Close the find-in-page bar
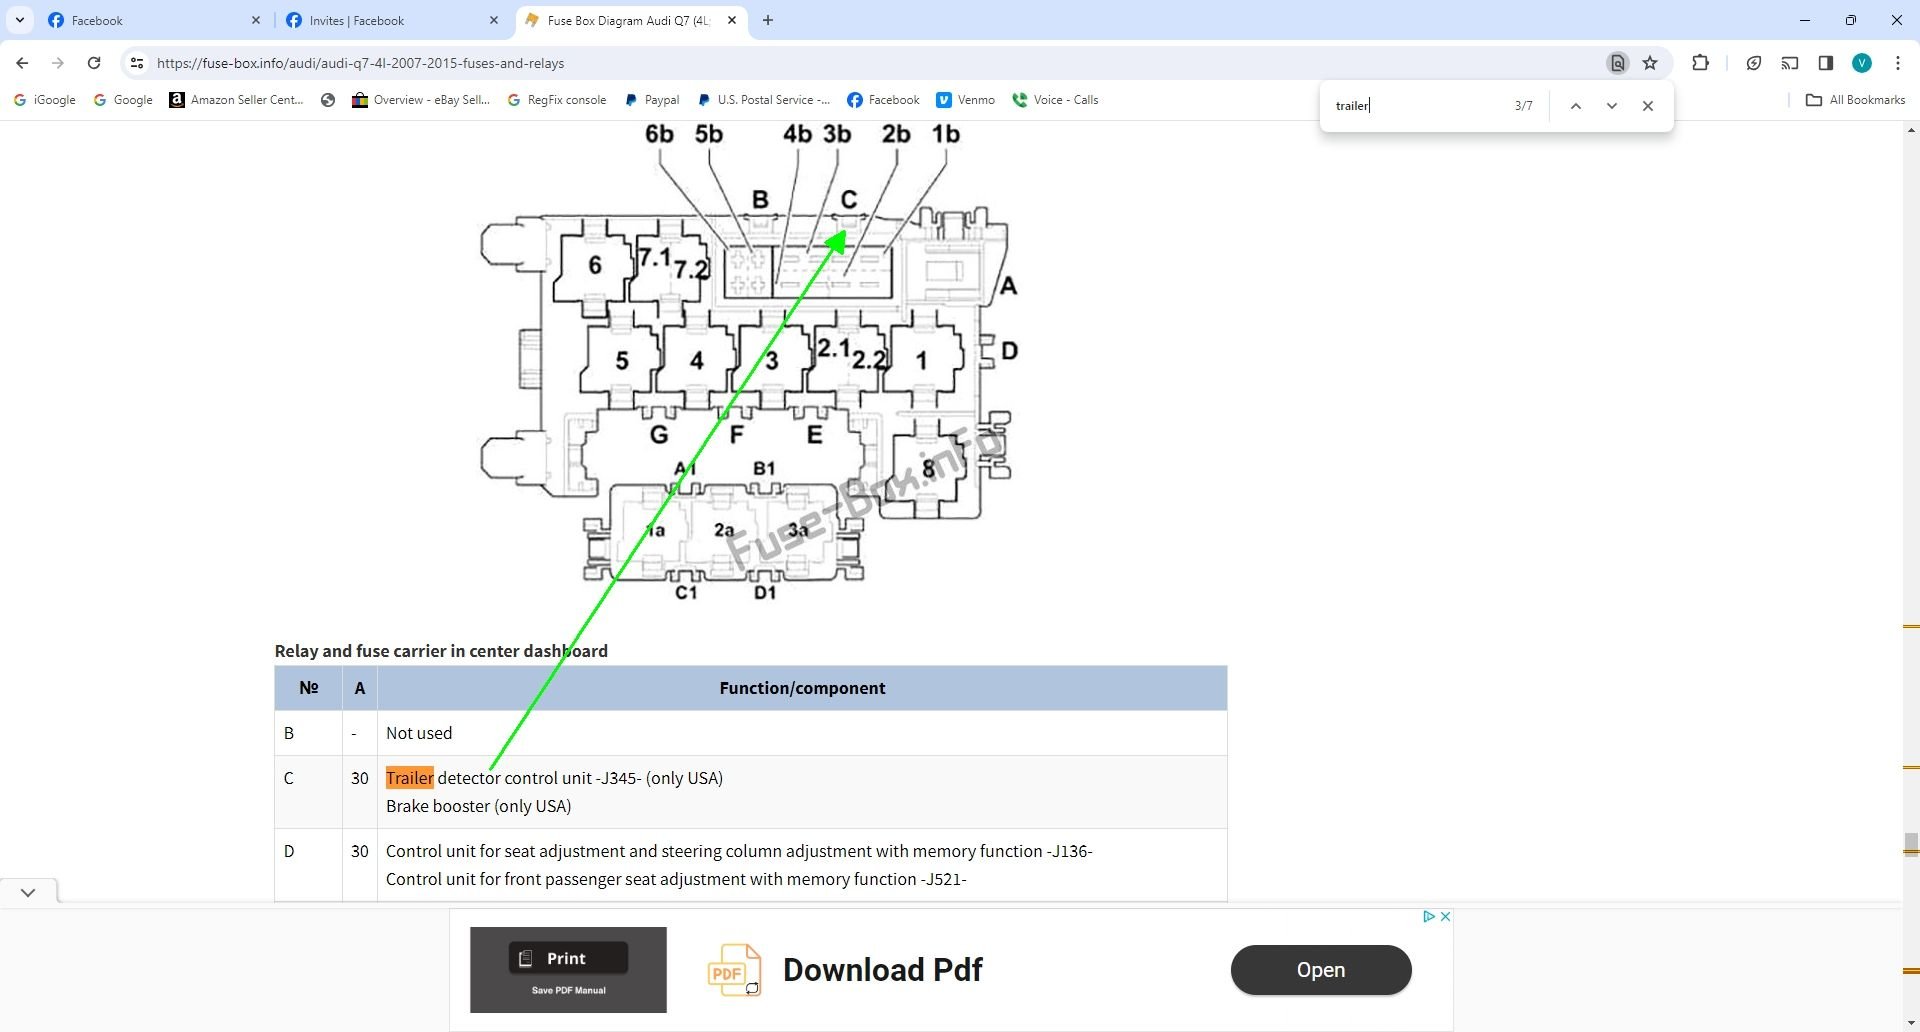 click(1647, 106)
